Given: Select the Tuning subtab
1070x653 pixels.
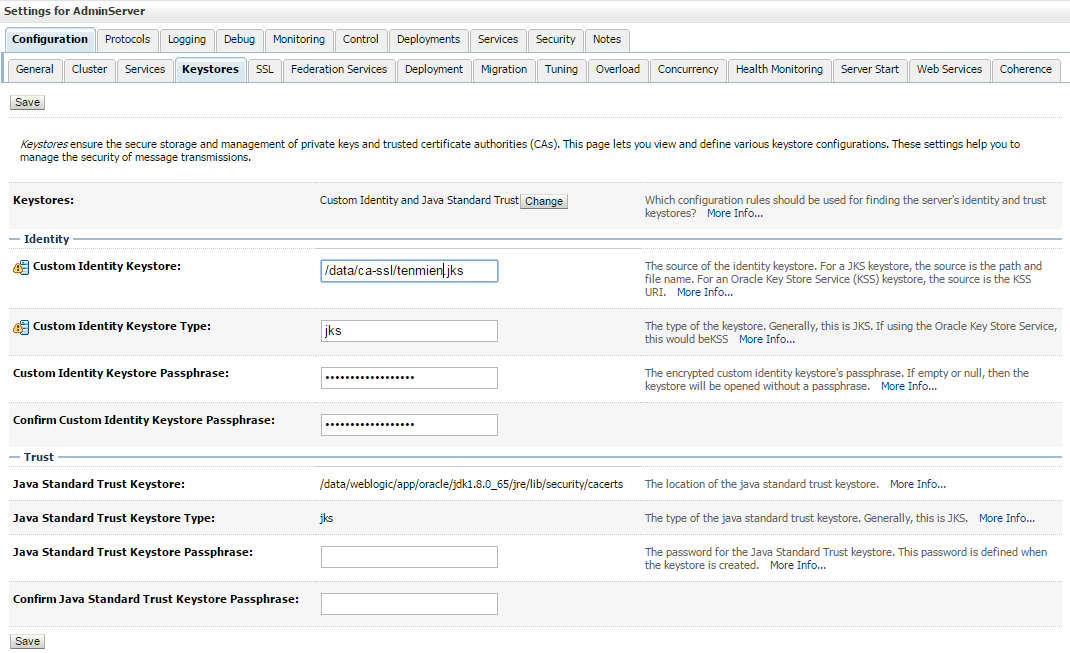Looking at the screenshot, I should [x=562, y=70].
